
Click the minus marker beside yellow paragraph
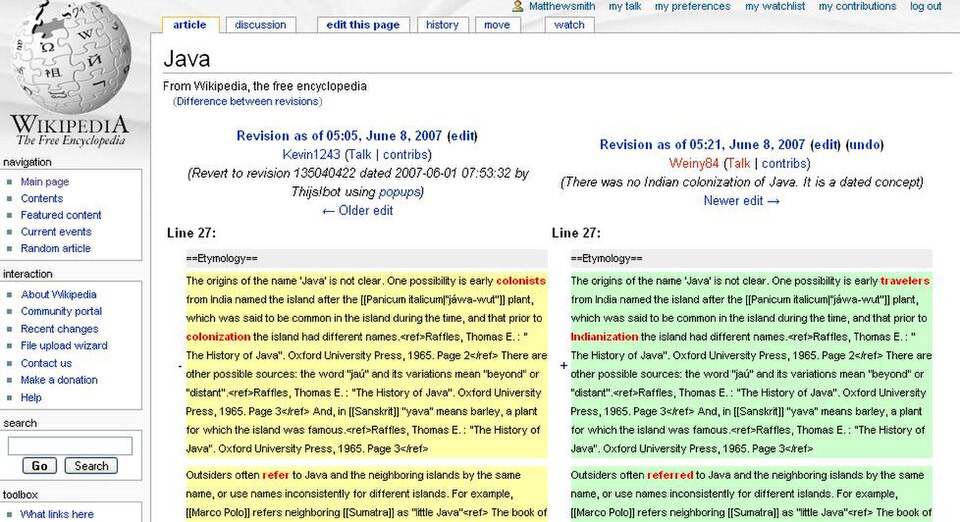pyautogui.click(x=180, y=366)
